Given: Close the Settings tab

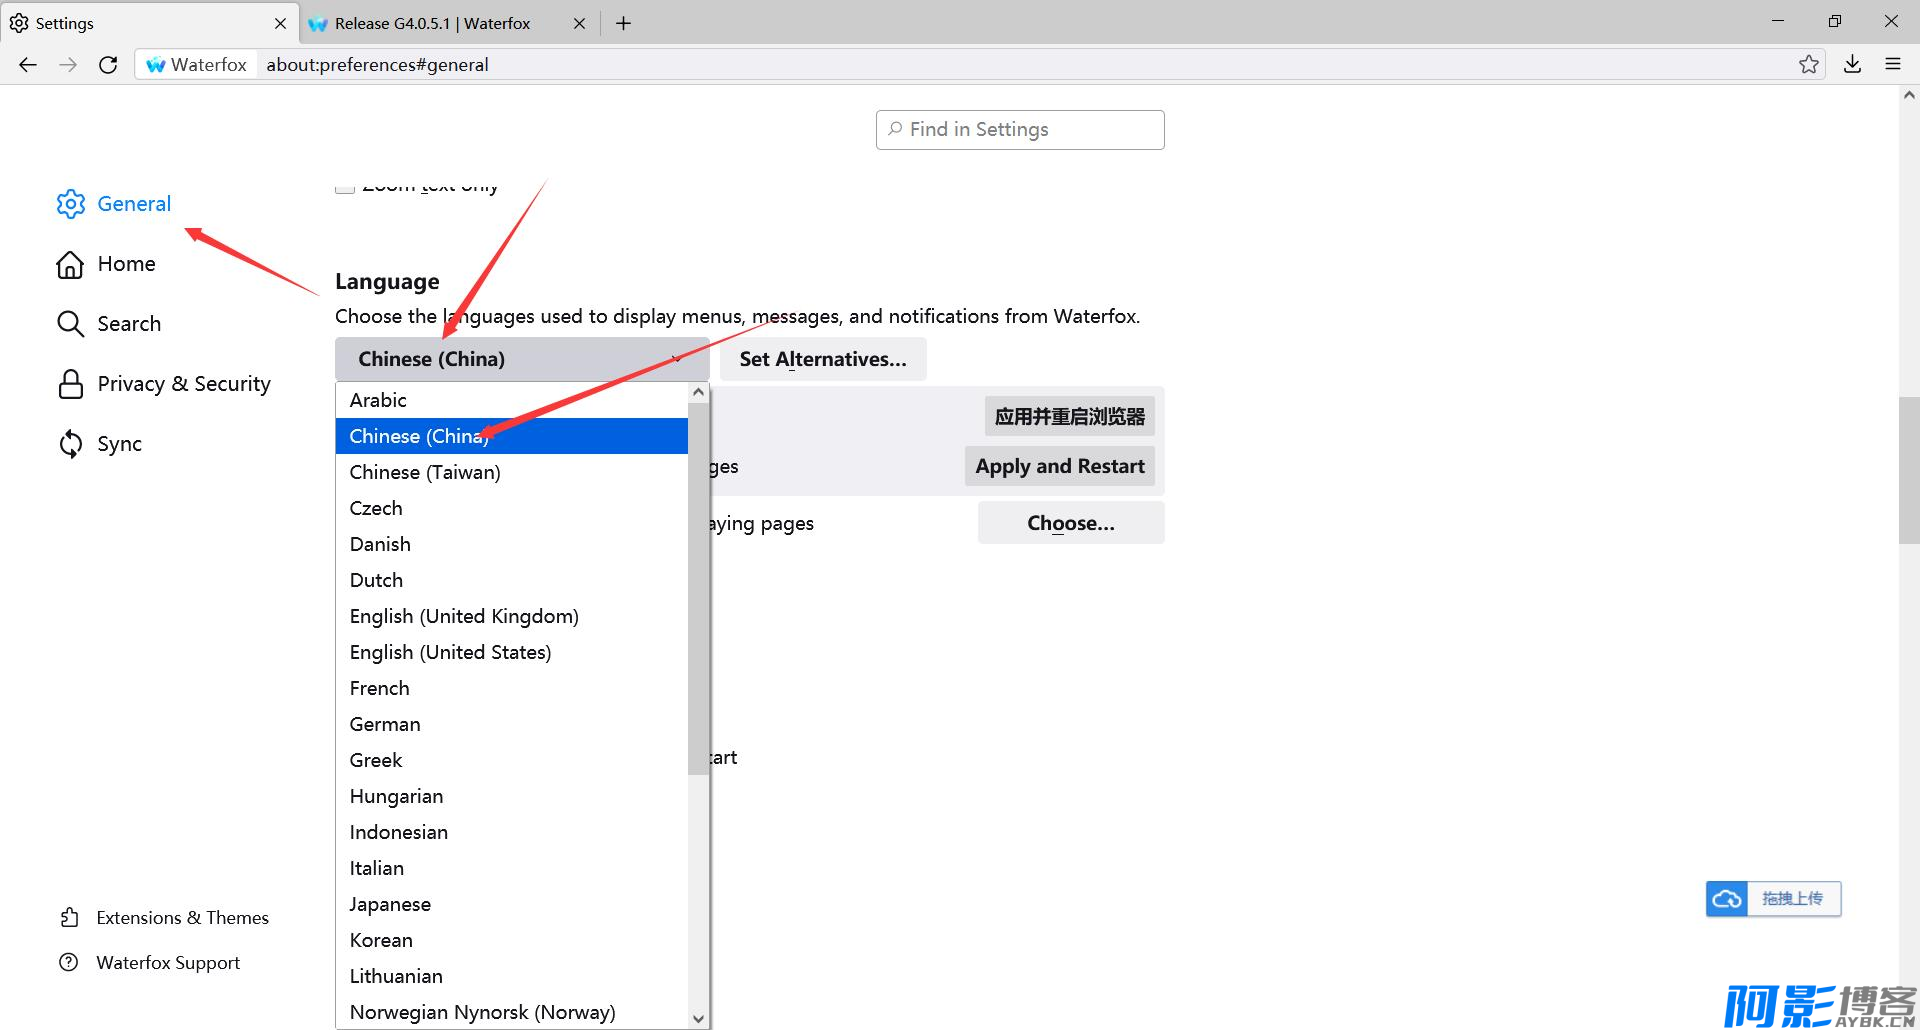Looking at the screenshot, I should point(280,23).
